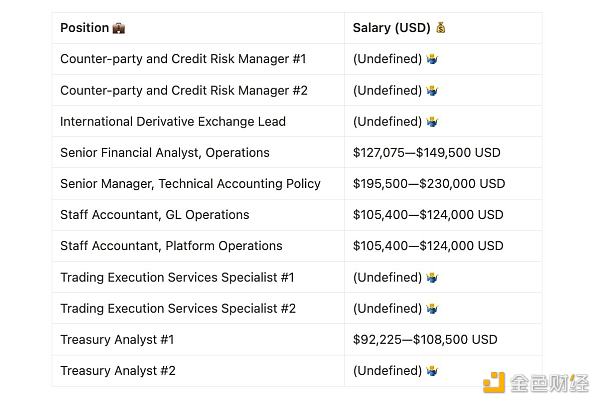
Task: Click Staff Accountant, GL Operations row
Action: [155, 215]
